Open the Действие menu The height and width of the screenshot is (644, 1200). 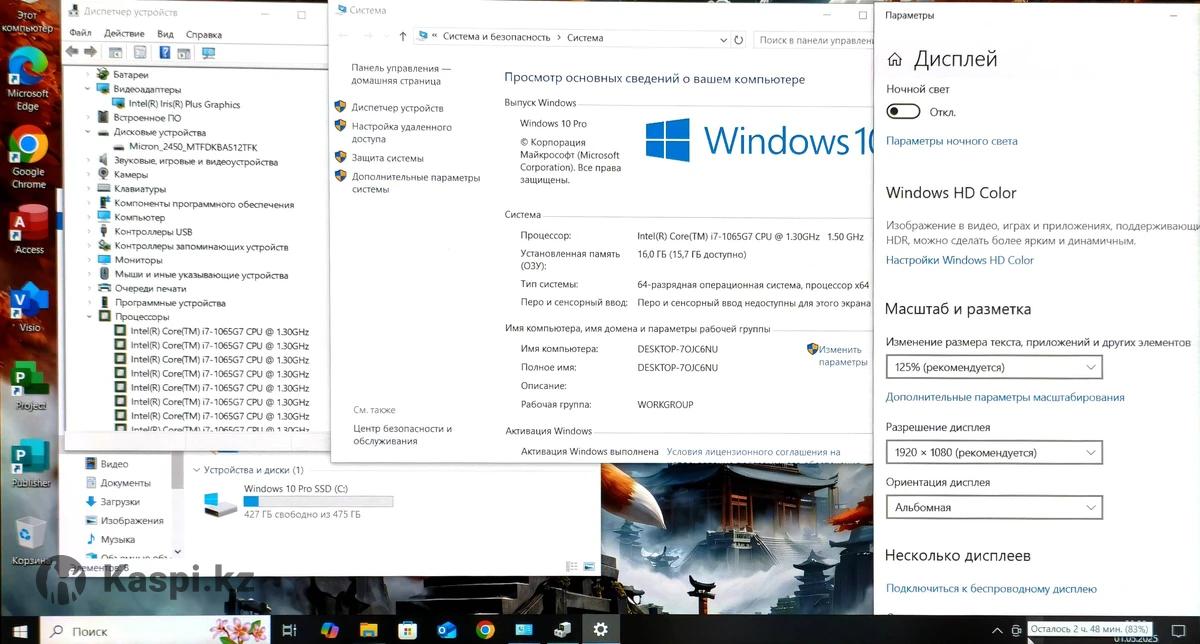click(124, 34)
